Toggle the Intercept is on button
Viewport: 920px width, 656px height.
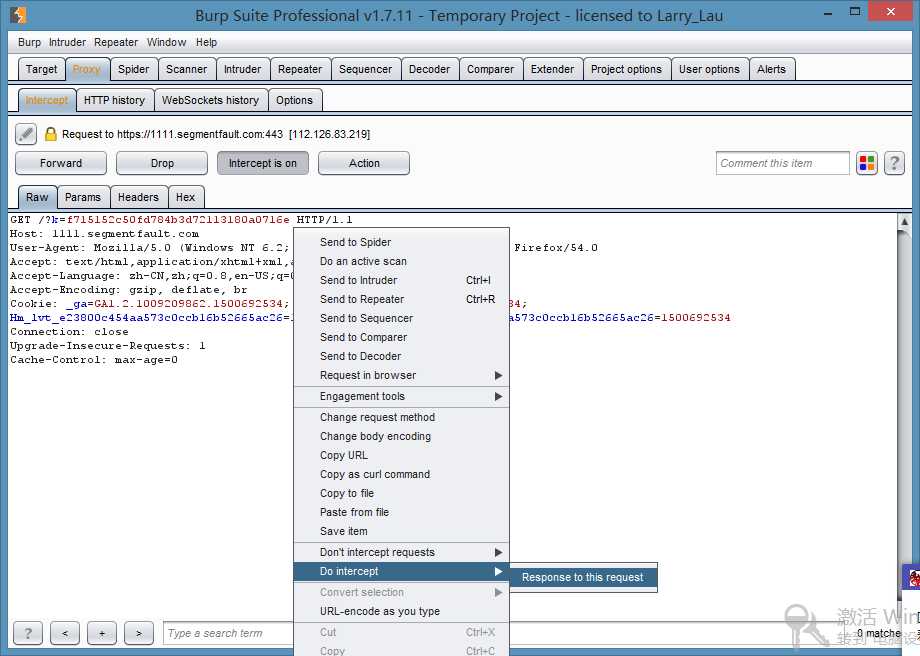pos(263,163)
